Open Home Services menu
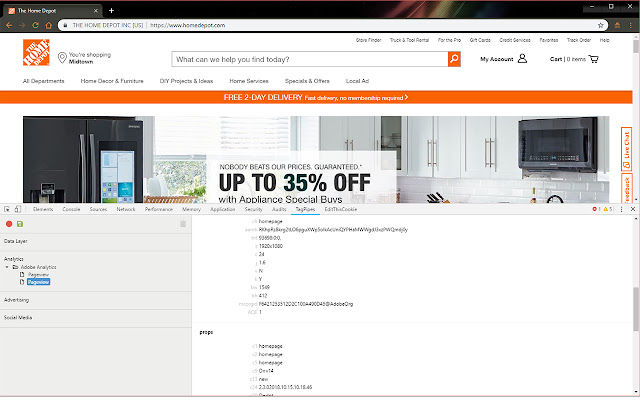 tap(249, 81)
